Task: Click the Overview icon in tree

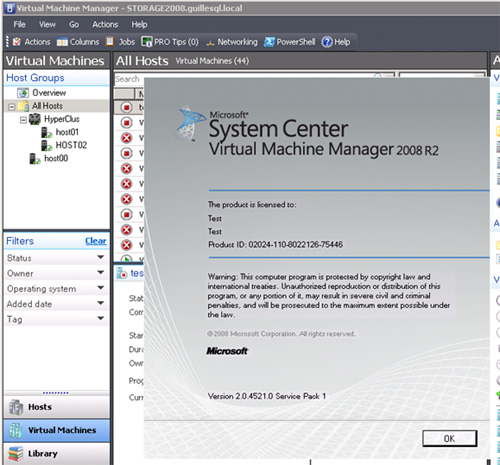Action: 23,93
